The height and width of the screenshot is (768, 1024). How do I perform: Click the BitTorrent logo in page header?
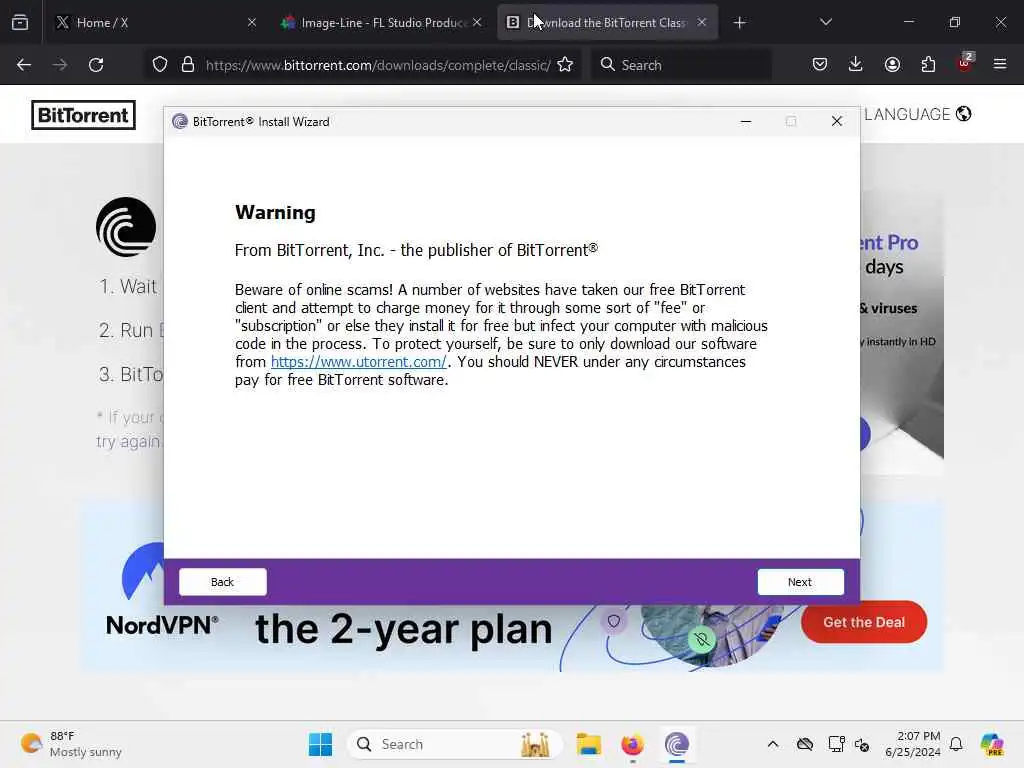point(84,115)
